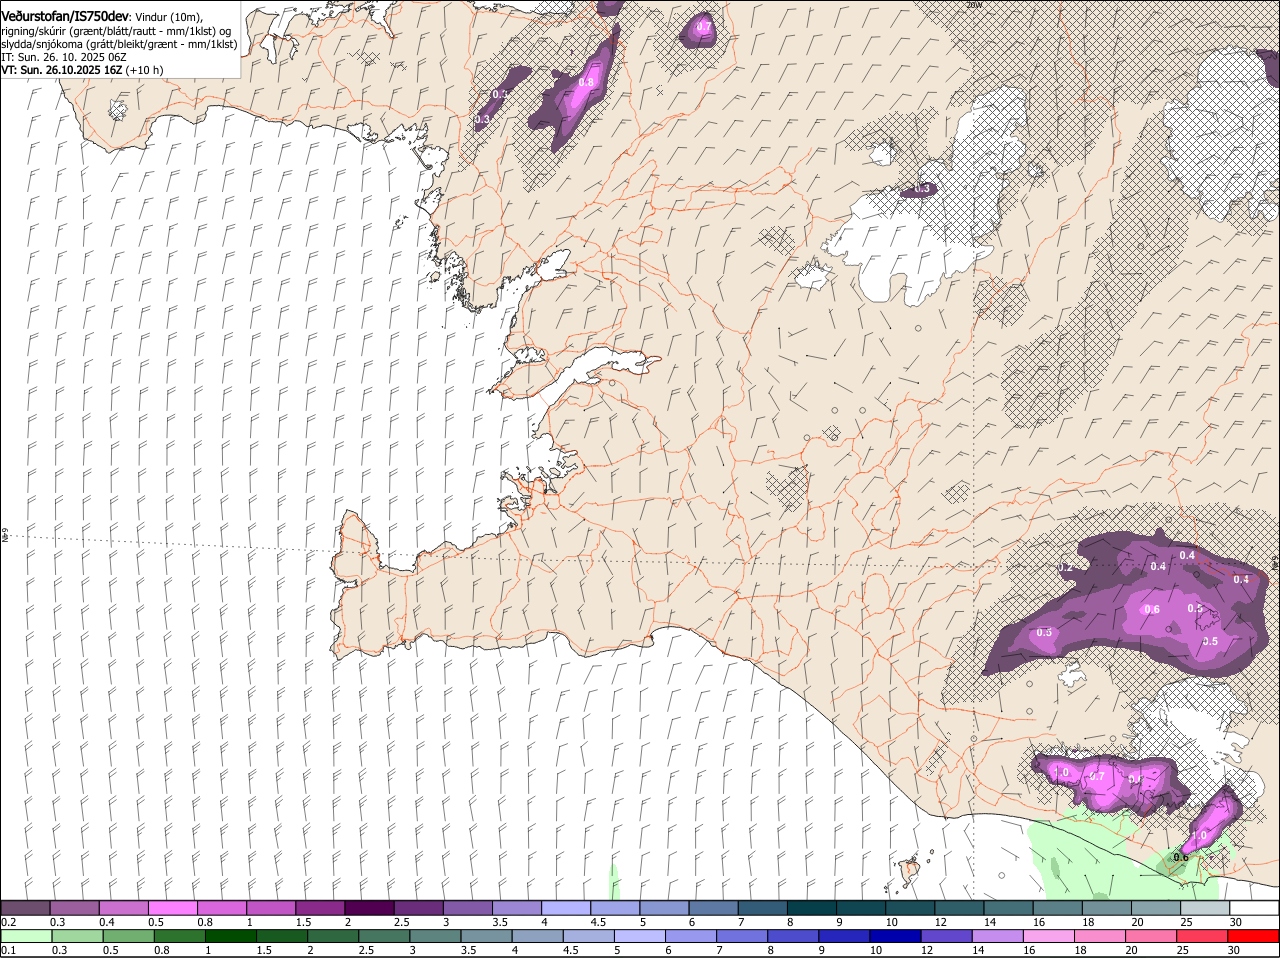Click the '30' label under the snow scale
This screenshot has height=958, width=1280.
1236,922
